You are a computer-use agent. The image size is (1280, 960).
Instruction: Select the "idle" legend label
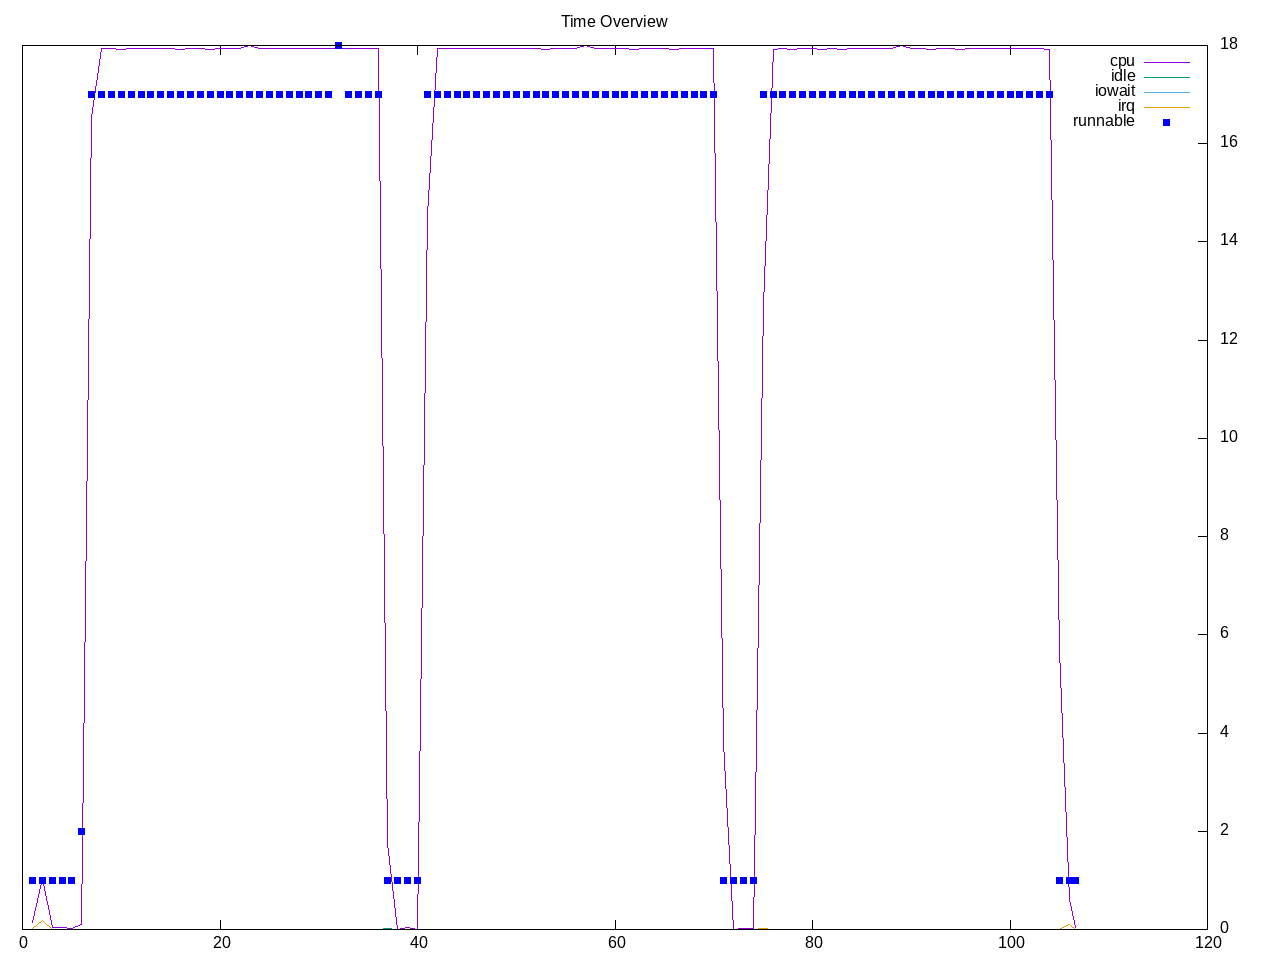(1123, 76)
